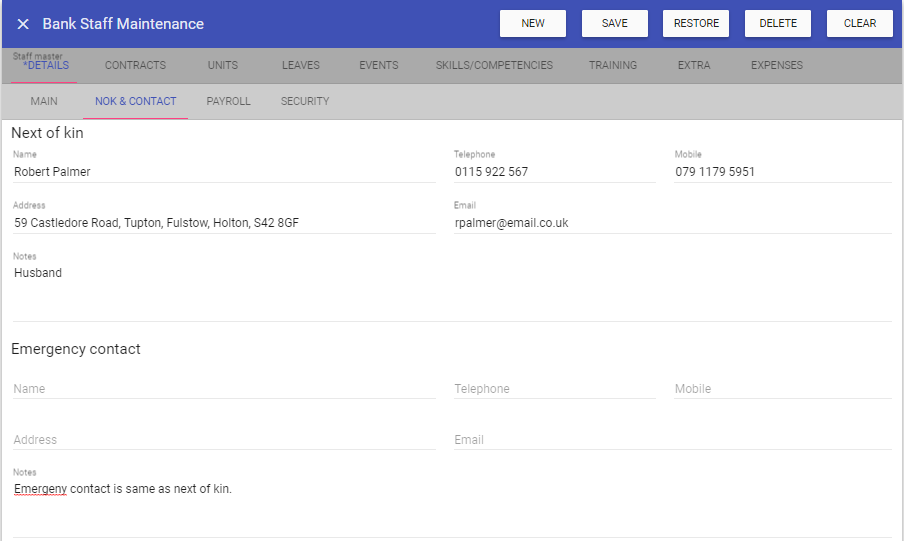Click the emergency contact Name field
The width and height of the screenshot is (904, 541).
(224, 389)
